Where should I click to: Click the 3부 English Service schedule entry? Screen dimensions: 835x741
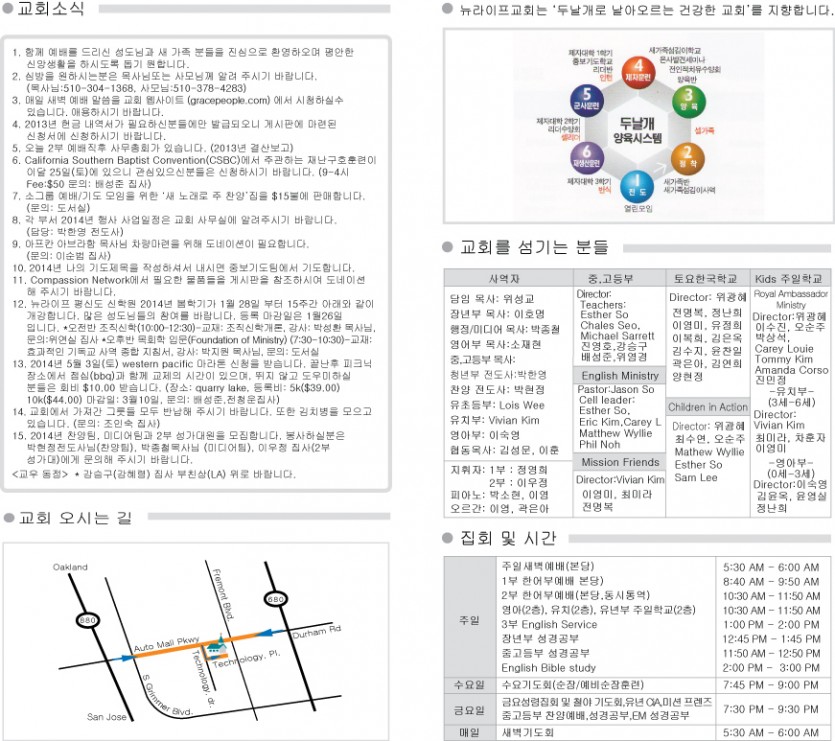549,624
